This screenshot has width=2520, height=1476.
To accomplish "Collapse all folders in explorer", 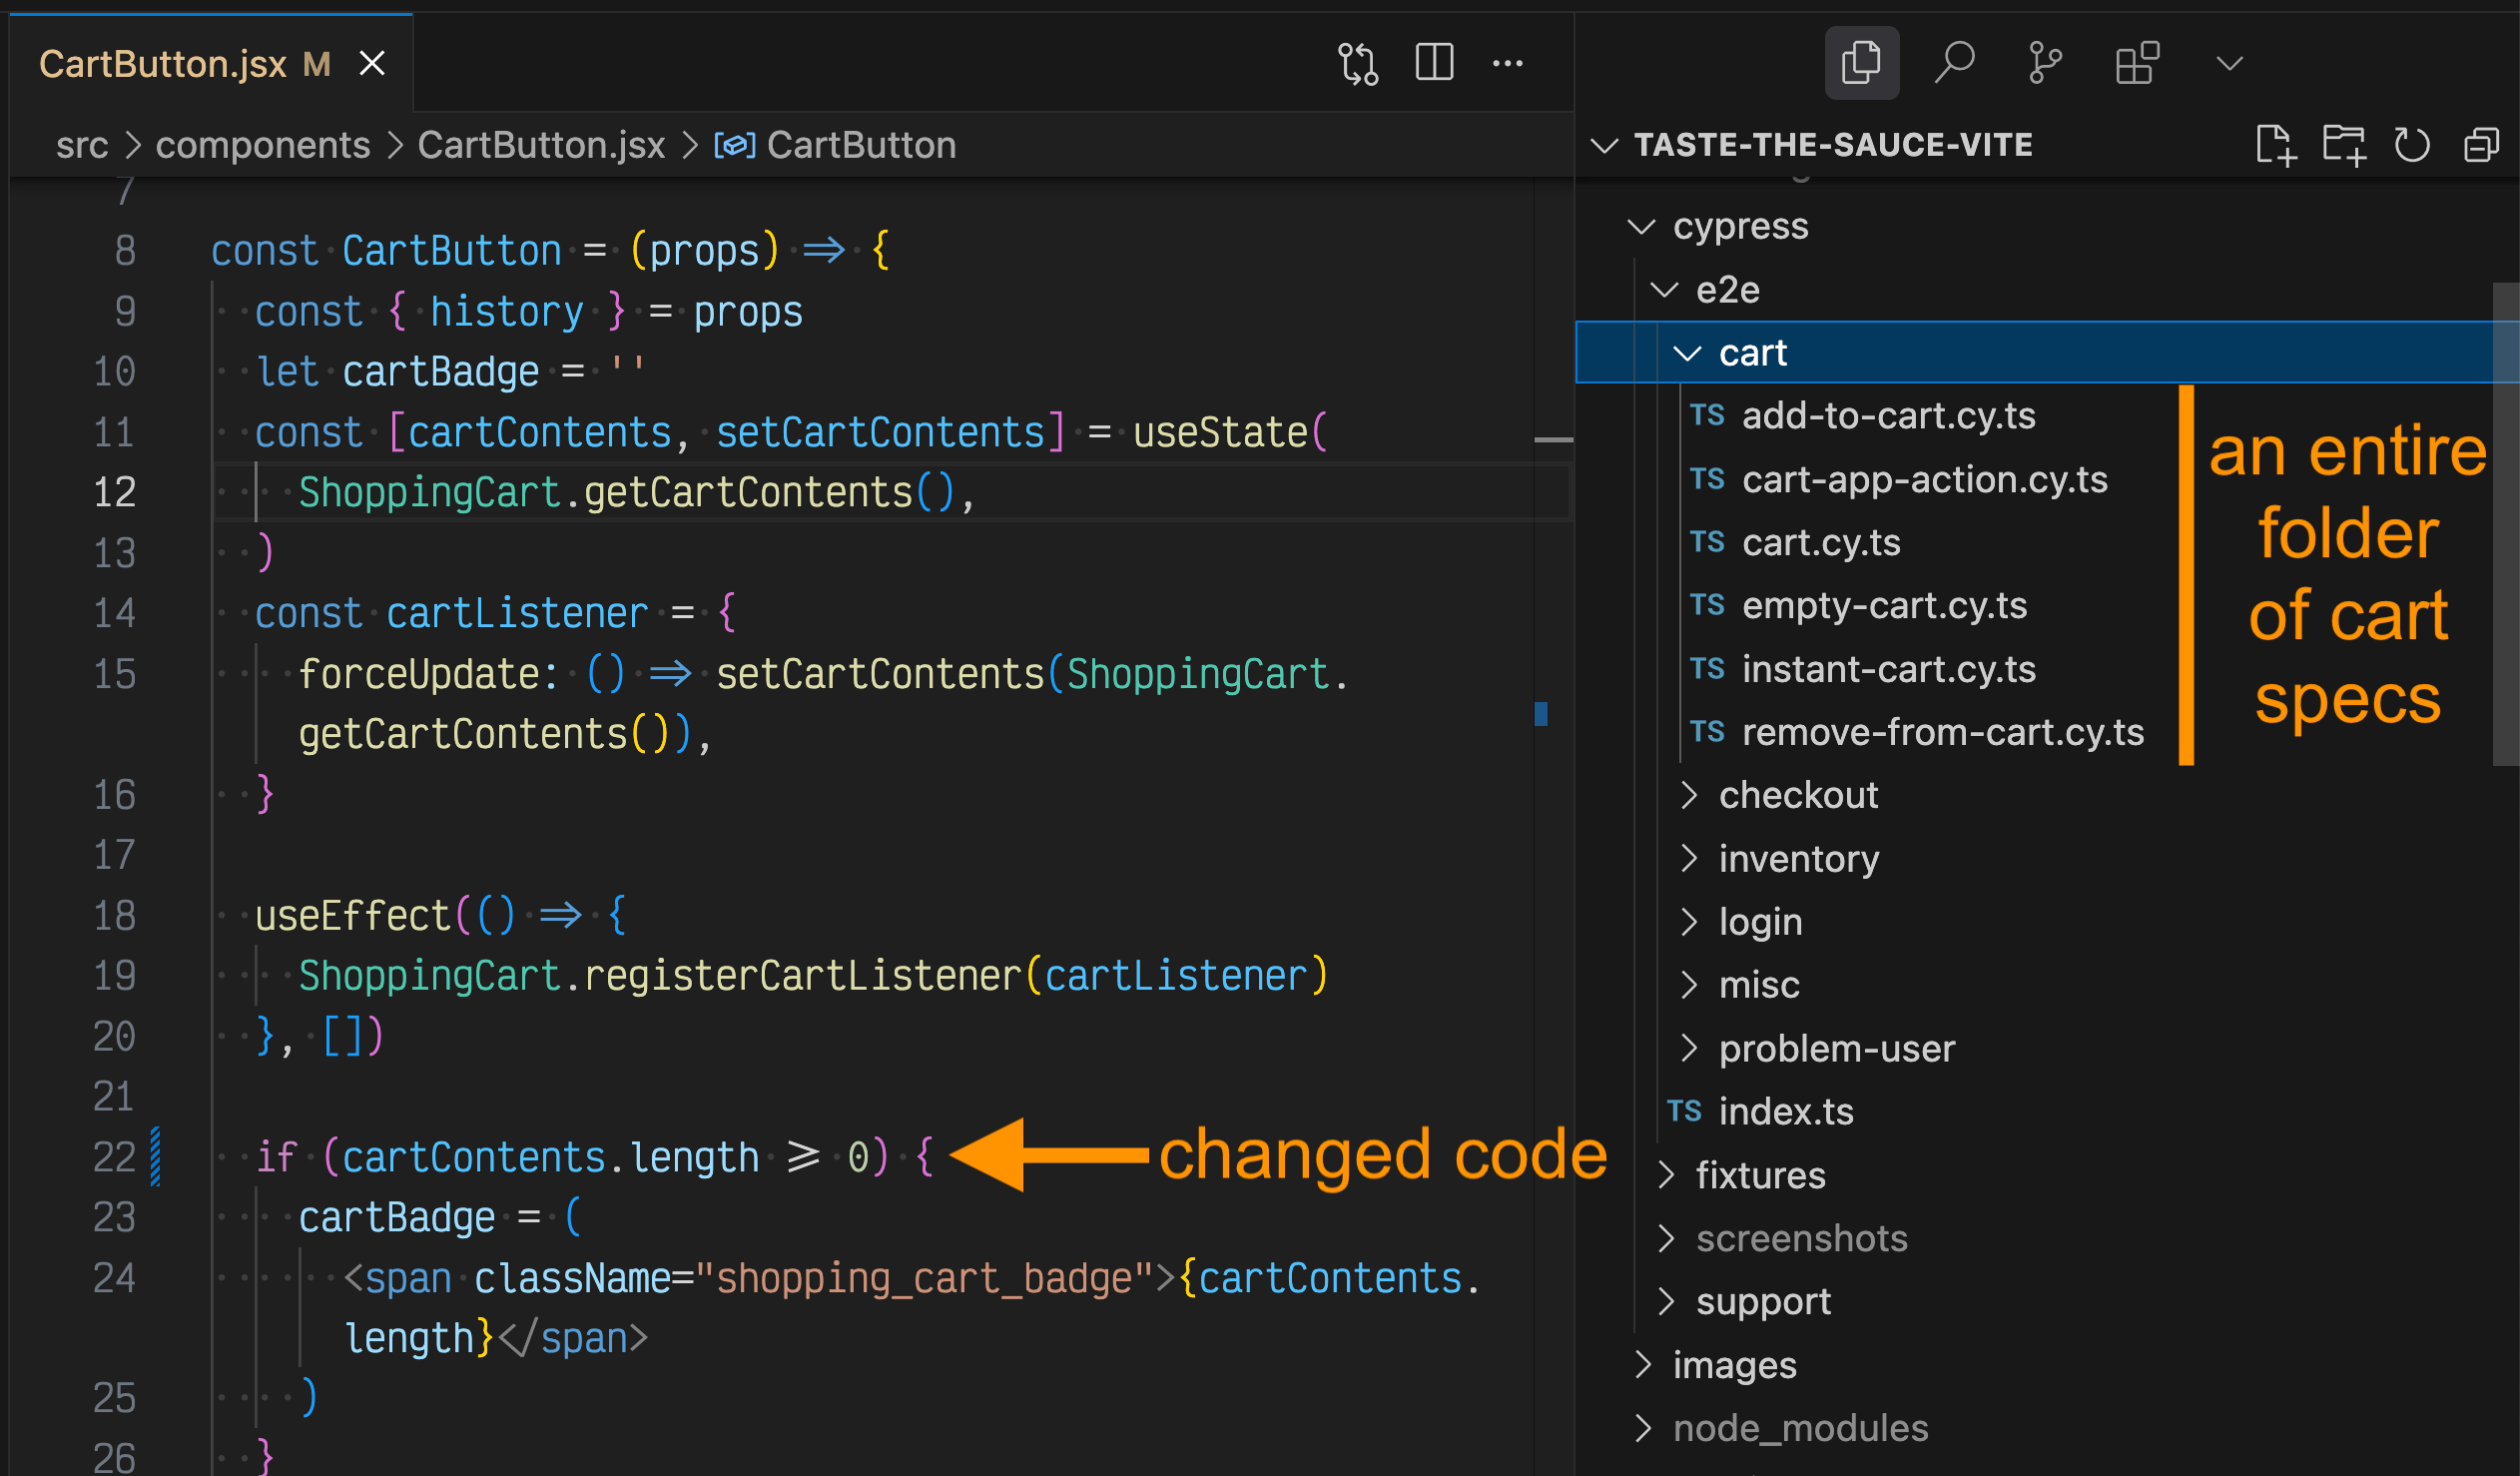I will 2481,145.
